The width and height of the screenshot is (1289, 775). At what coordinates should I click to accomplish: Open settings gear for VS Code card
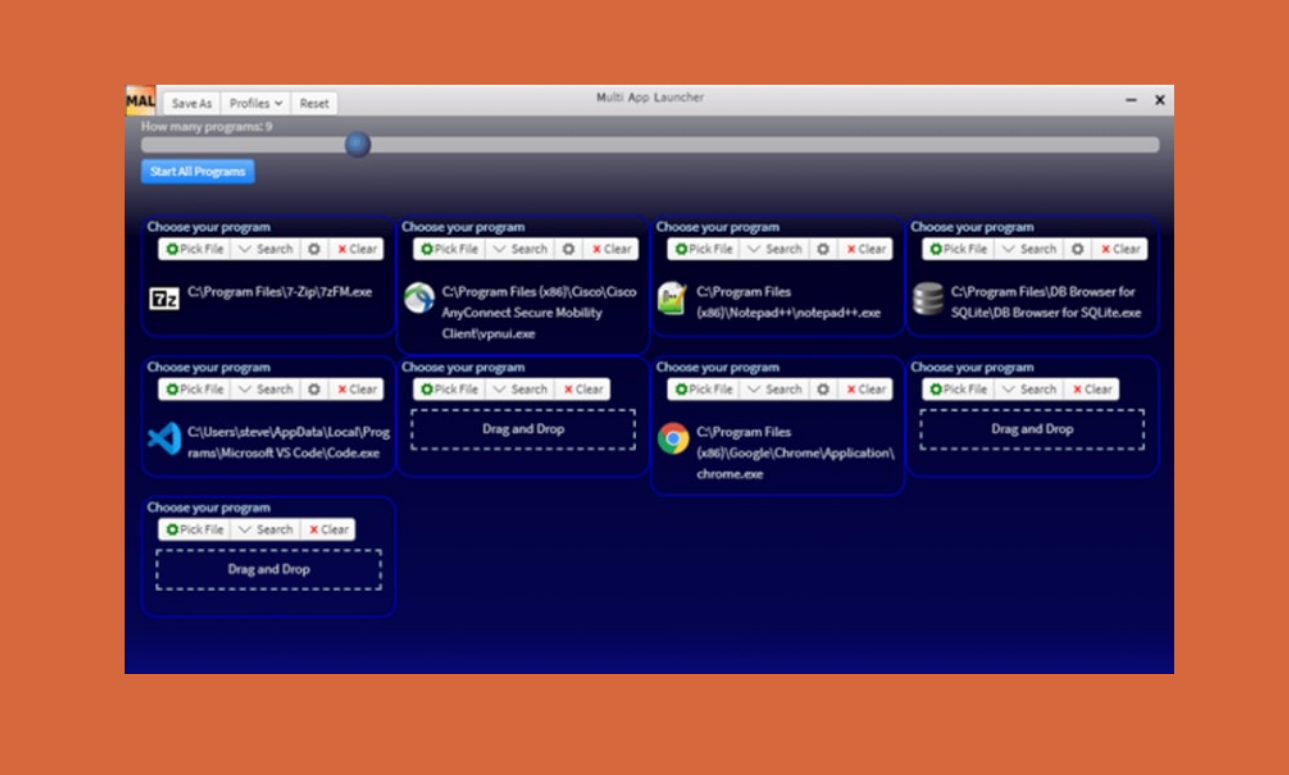coord(314,389)
